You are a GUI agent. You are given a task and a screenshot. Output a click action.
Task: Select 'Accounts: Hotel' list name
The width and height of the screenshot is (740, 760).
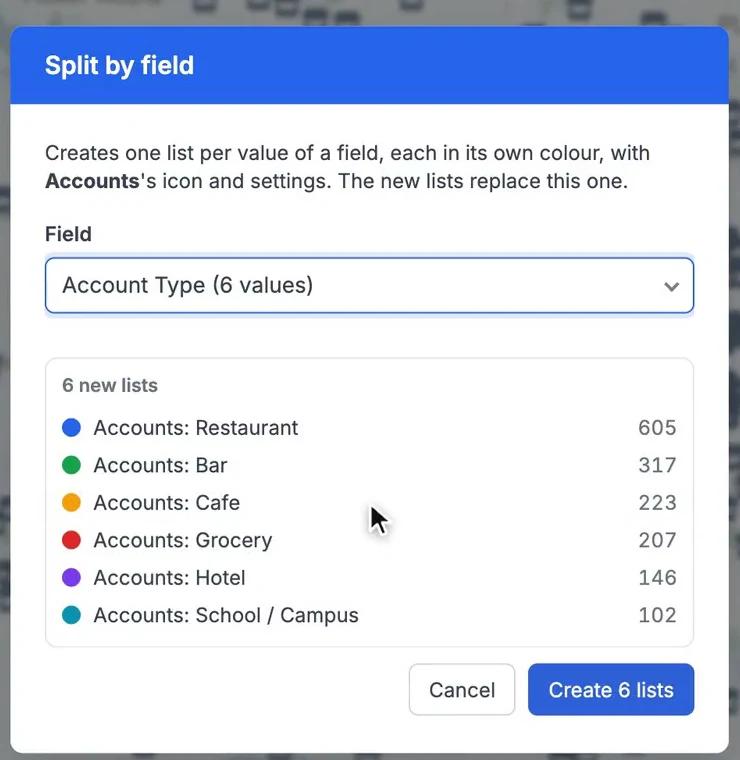pos(170,578)
